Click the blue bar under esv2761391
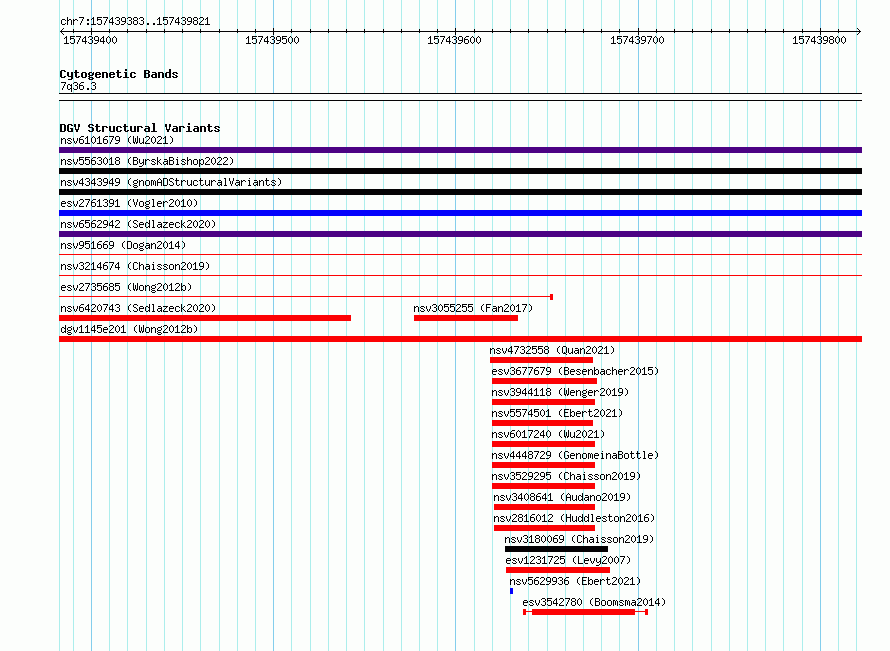 coord(460,213)
